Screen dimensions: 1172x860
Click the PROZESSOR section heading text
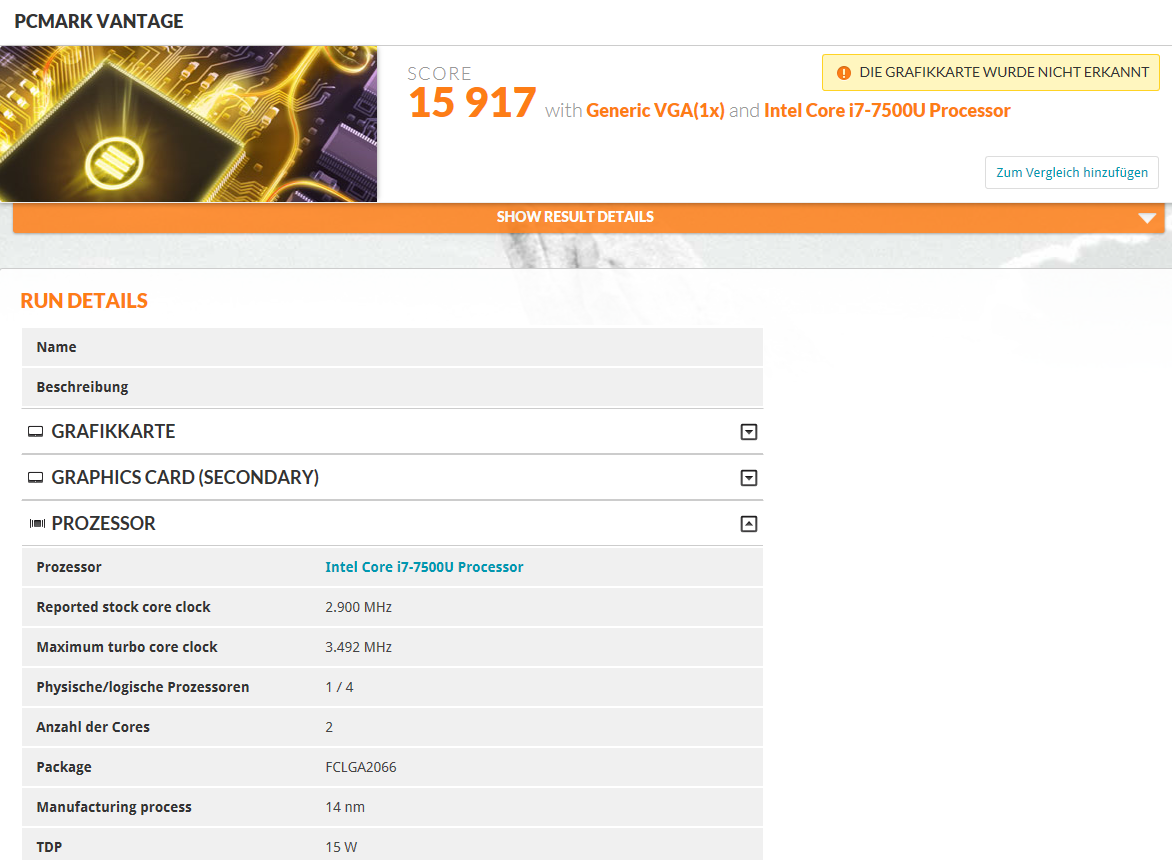[103, 524]
